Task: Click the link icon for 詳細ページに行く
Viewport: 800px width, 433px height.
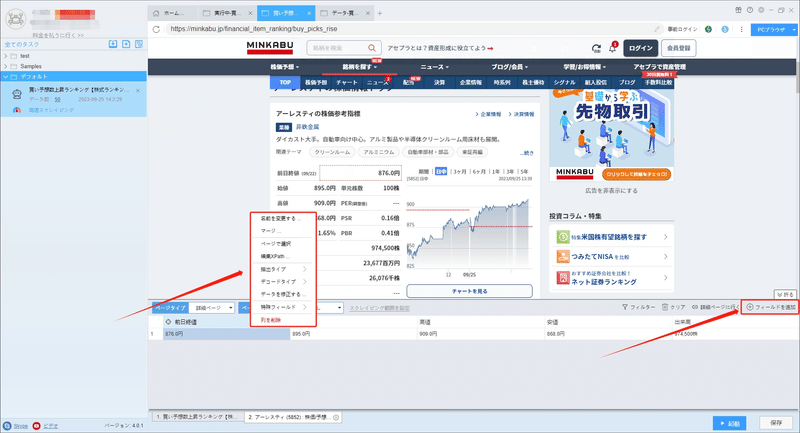Action: point(695,307)
